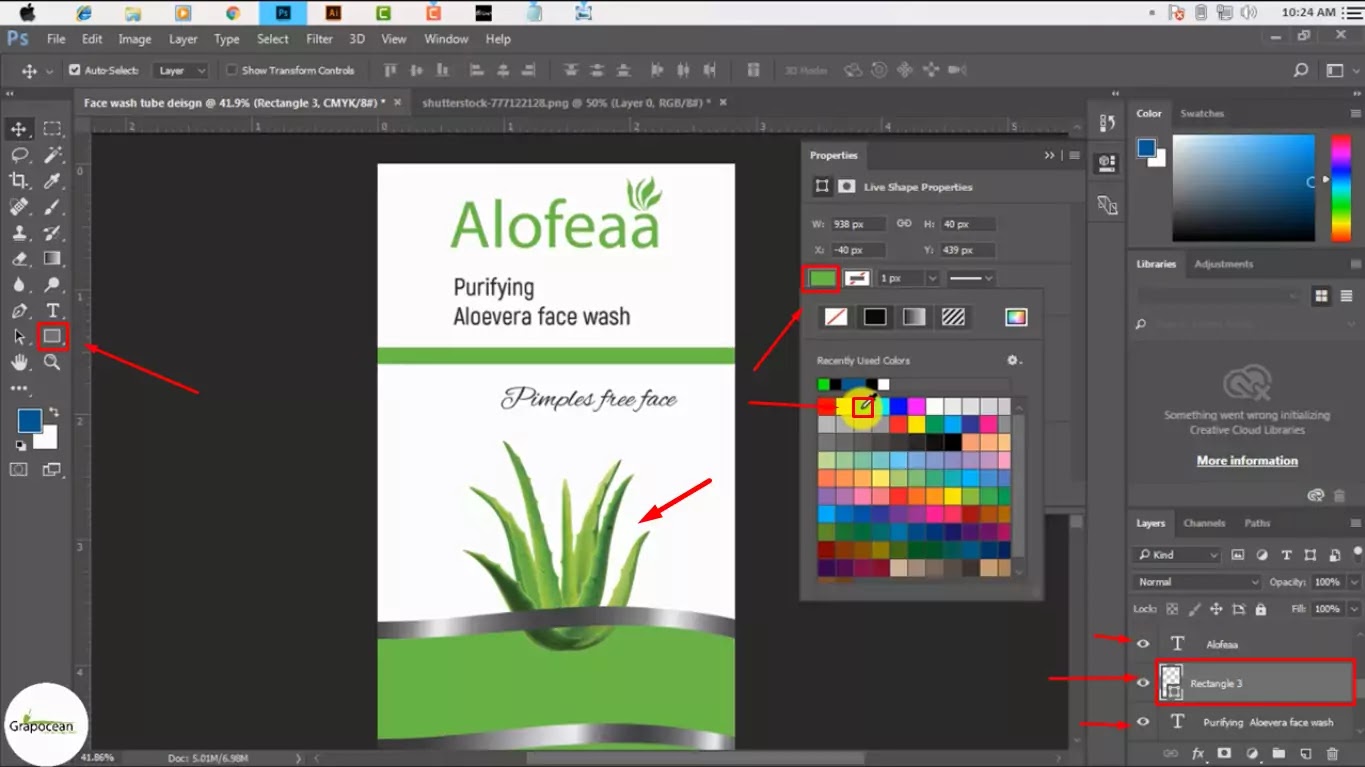Open the Kind filter dropdown in Layers
Image resolution: width=1365 pixels, height=767 pixels.
click(1176, 554)
